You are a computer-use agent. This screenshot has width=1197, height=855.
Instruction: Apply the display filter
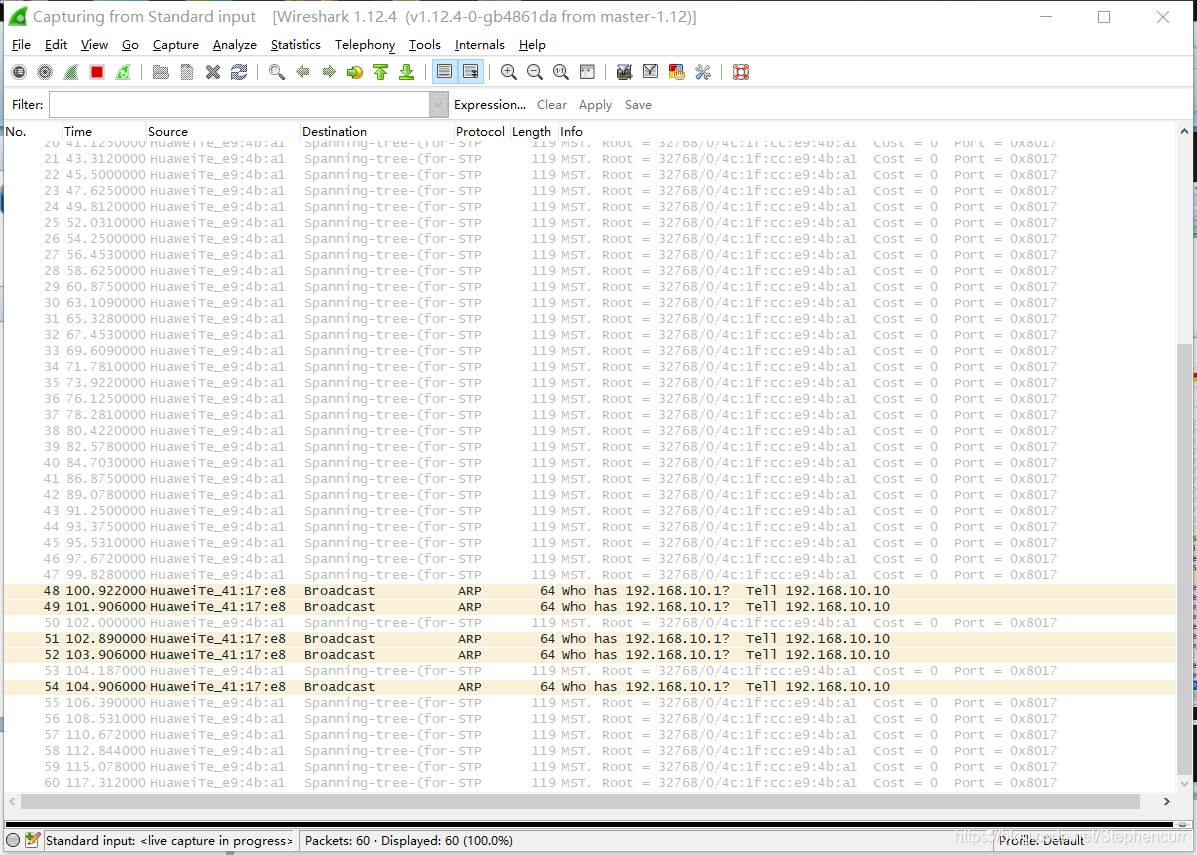click(x=595, y=105)
